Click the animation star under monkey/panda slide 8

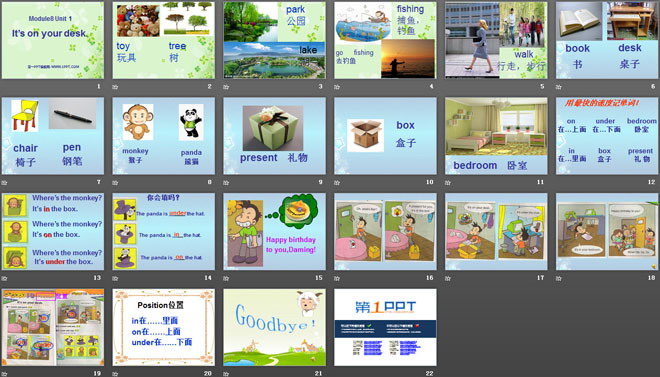(x=115, y=182)
